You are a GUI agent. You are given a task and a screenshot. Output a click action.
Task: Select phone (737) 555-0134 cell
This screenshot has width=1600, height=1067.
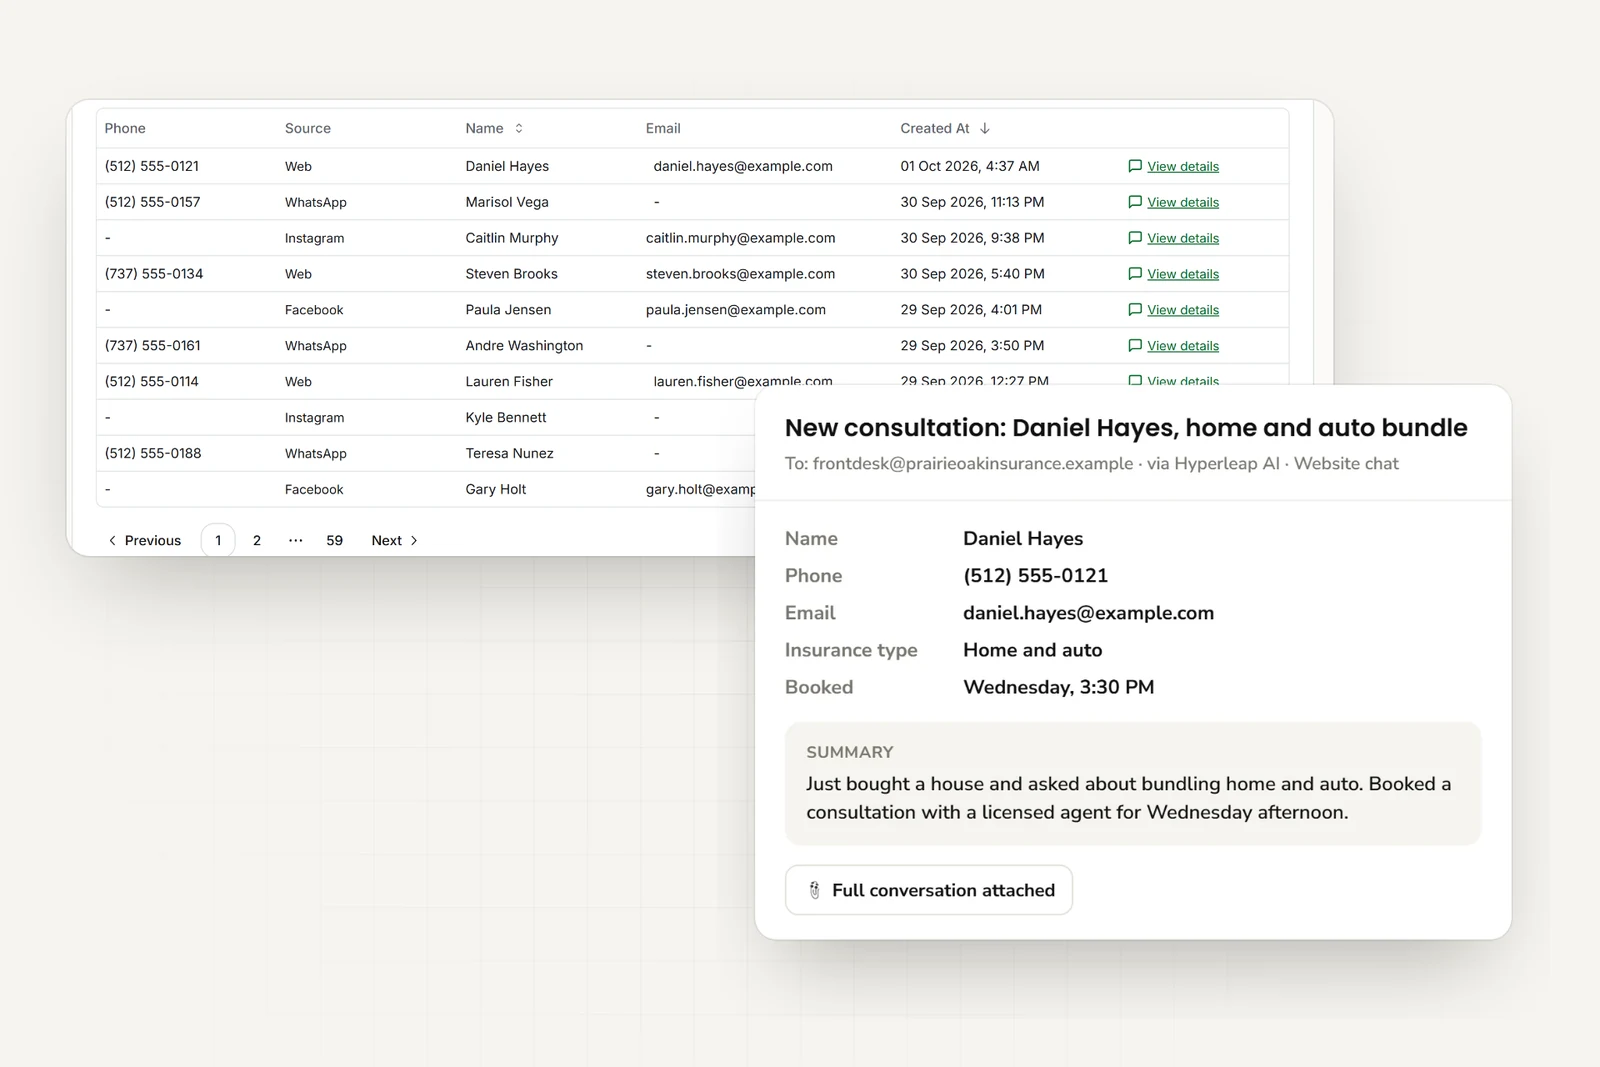point(154,274)
